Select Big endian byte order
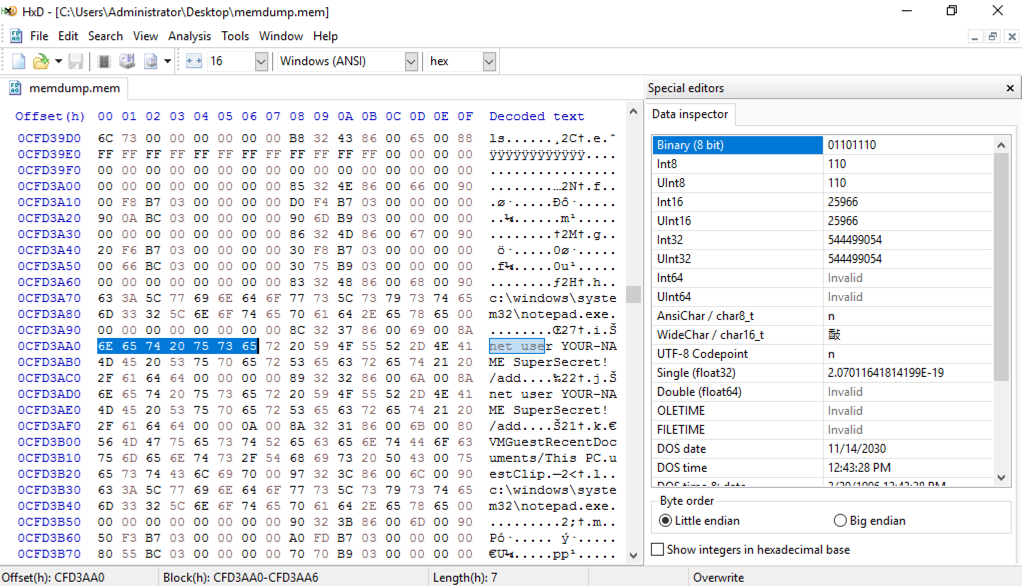Viewport: 1022px width, 586px height. 869,521
